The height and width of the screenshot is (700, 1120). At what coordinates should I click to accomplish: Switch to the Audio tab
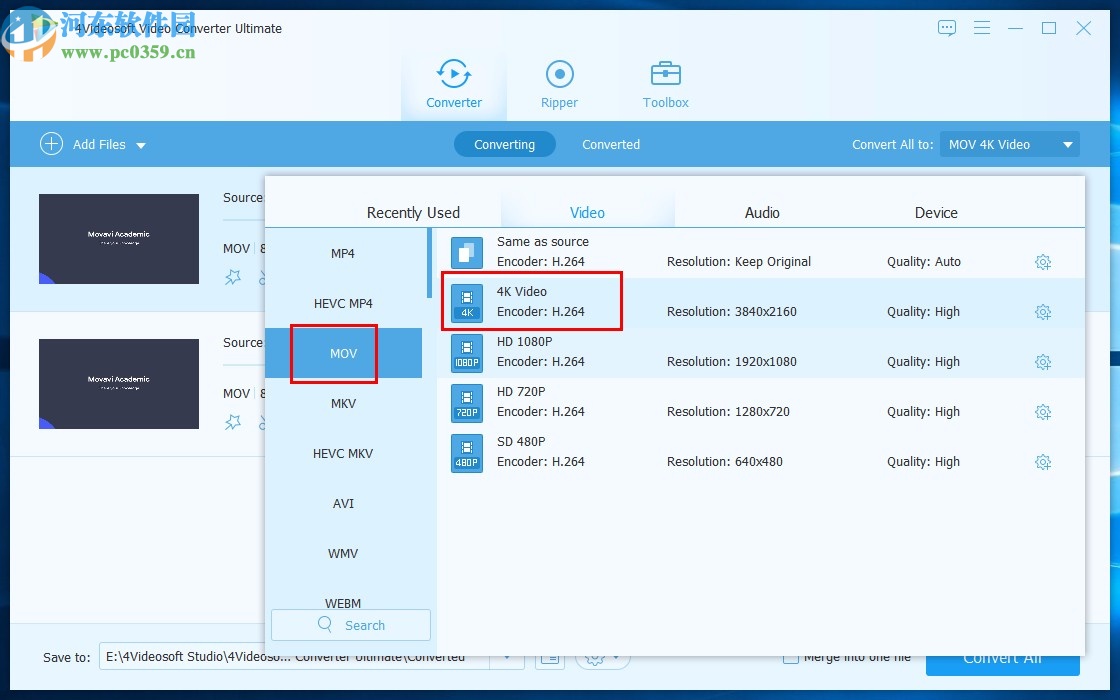[761, 212]
